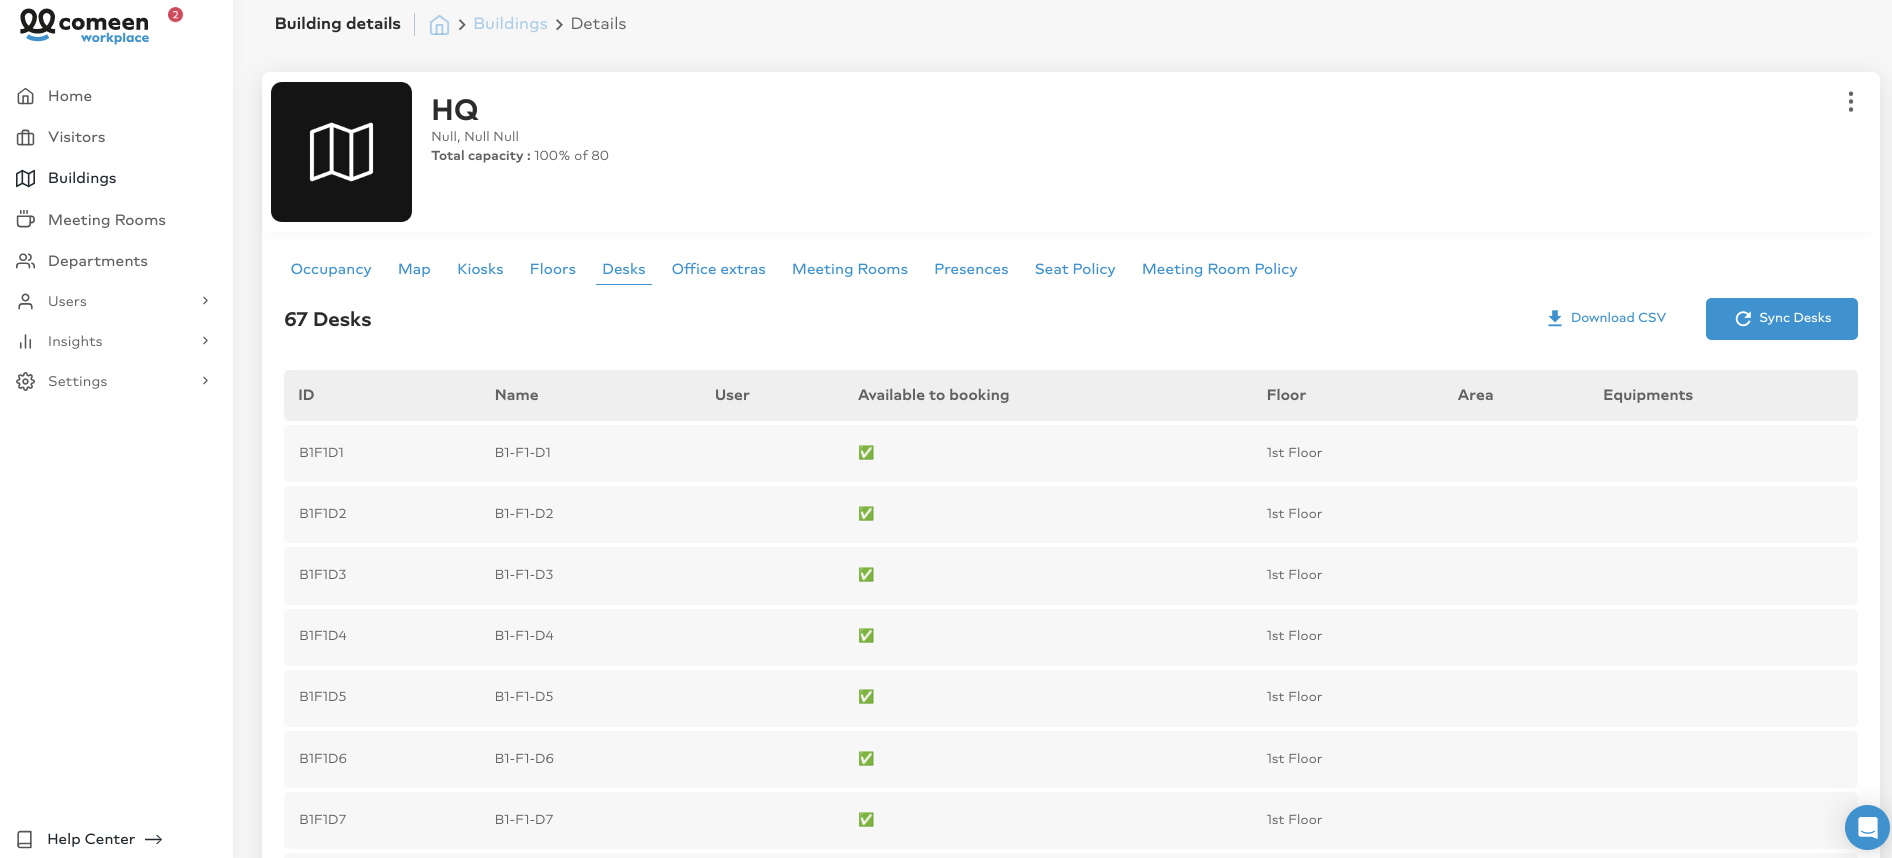This screenshot has height=858, width=1892.
Task: Click the Home sidebar icon
Action: 26,96
